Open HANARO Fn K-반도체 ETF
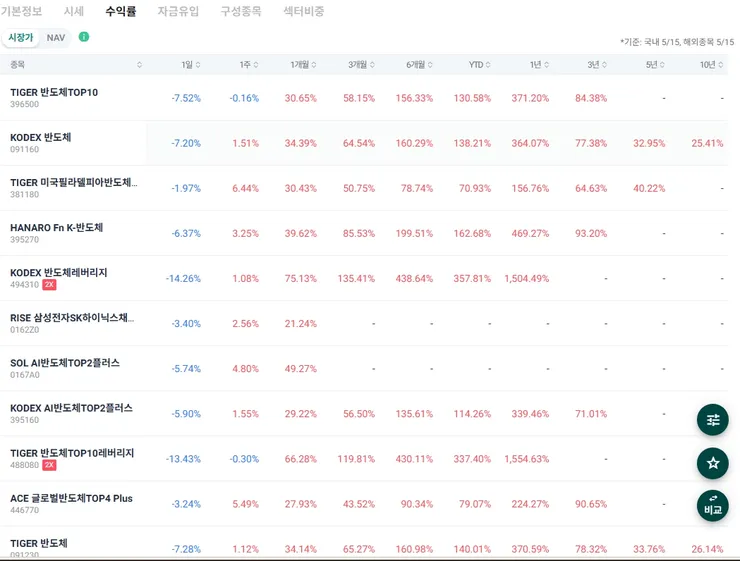The image size is (740, 561). [363, 233]
